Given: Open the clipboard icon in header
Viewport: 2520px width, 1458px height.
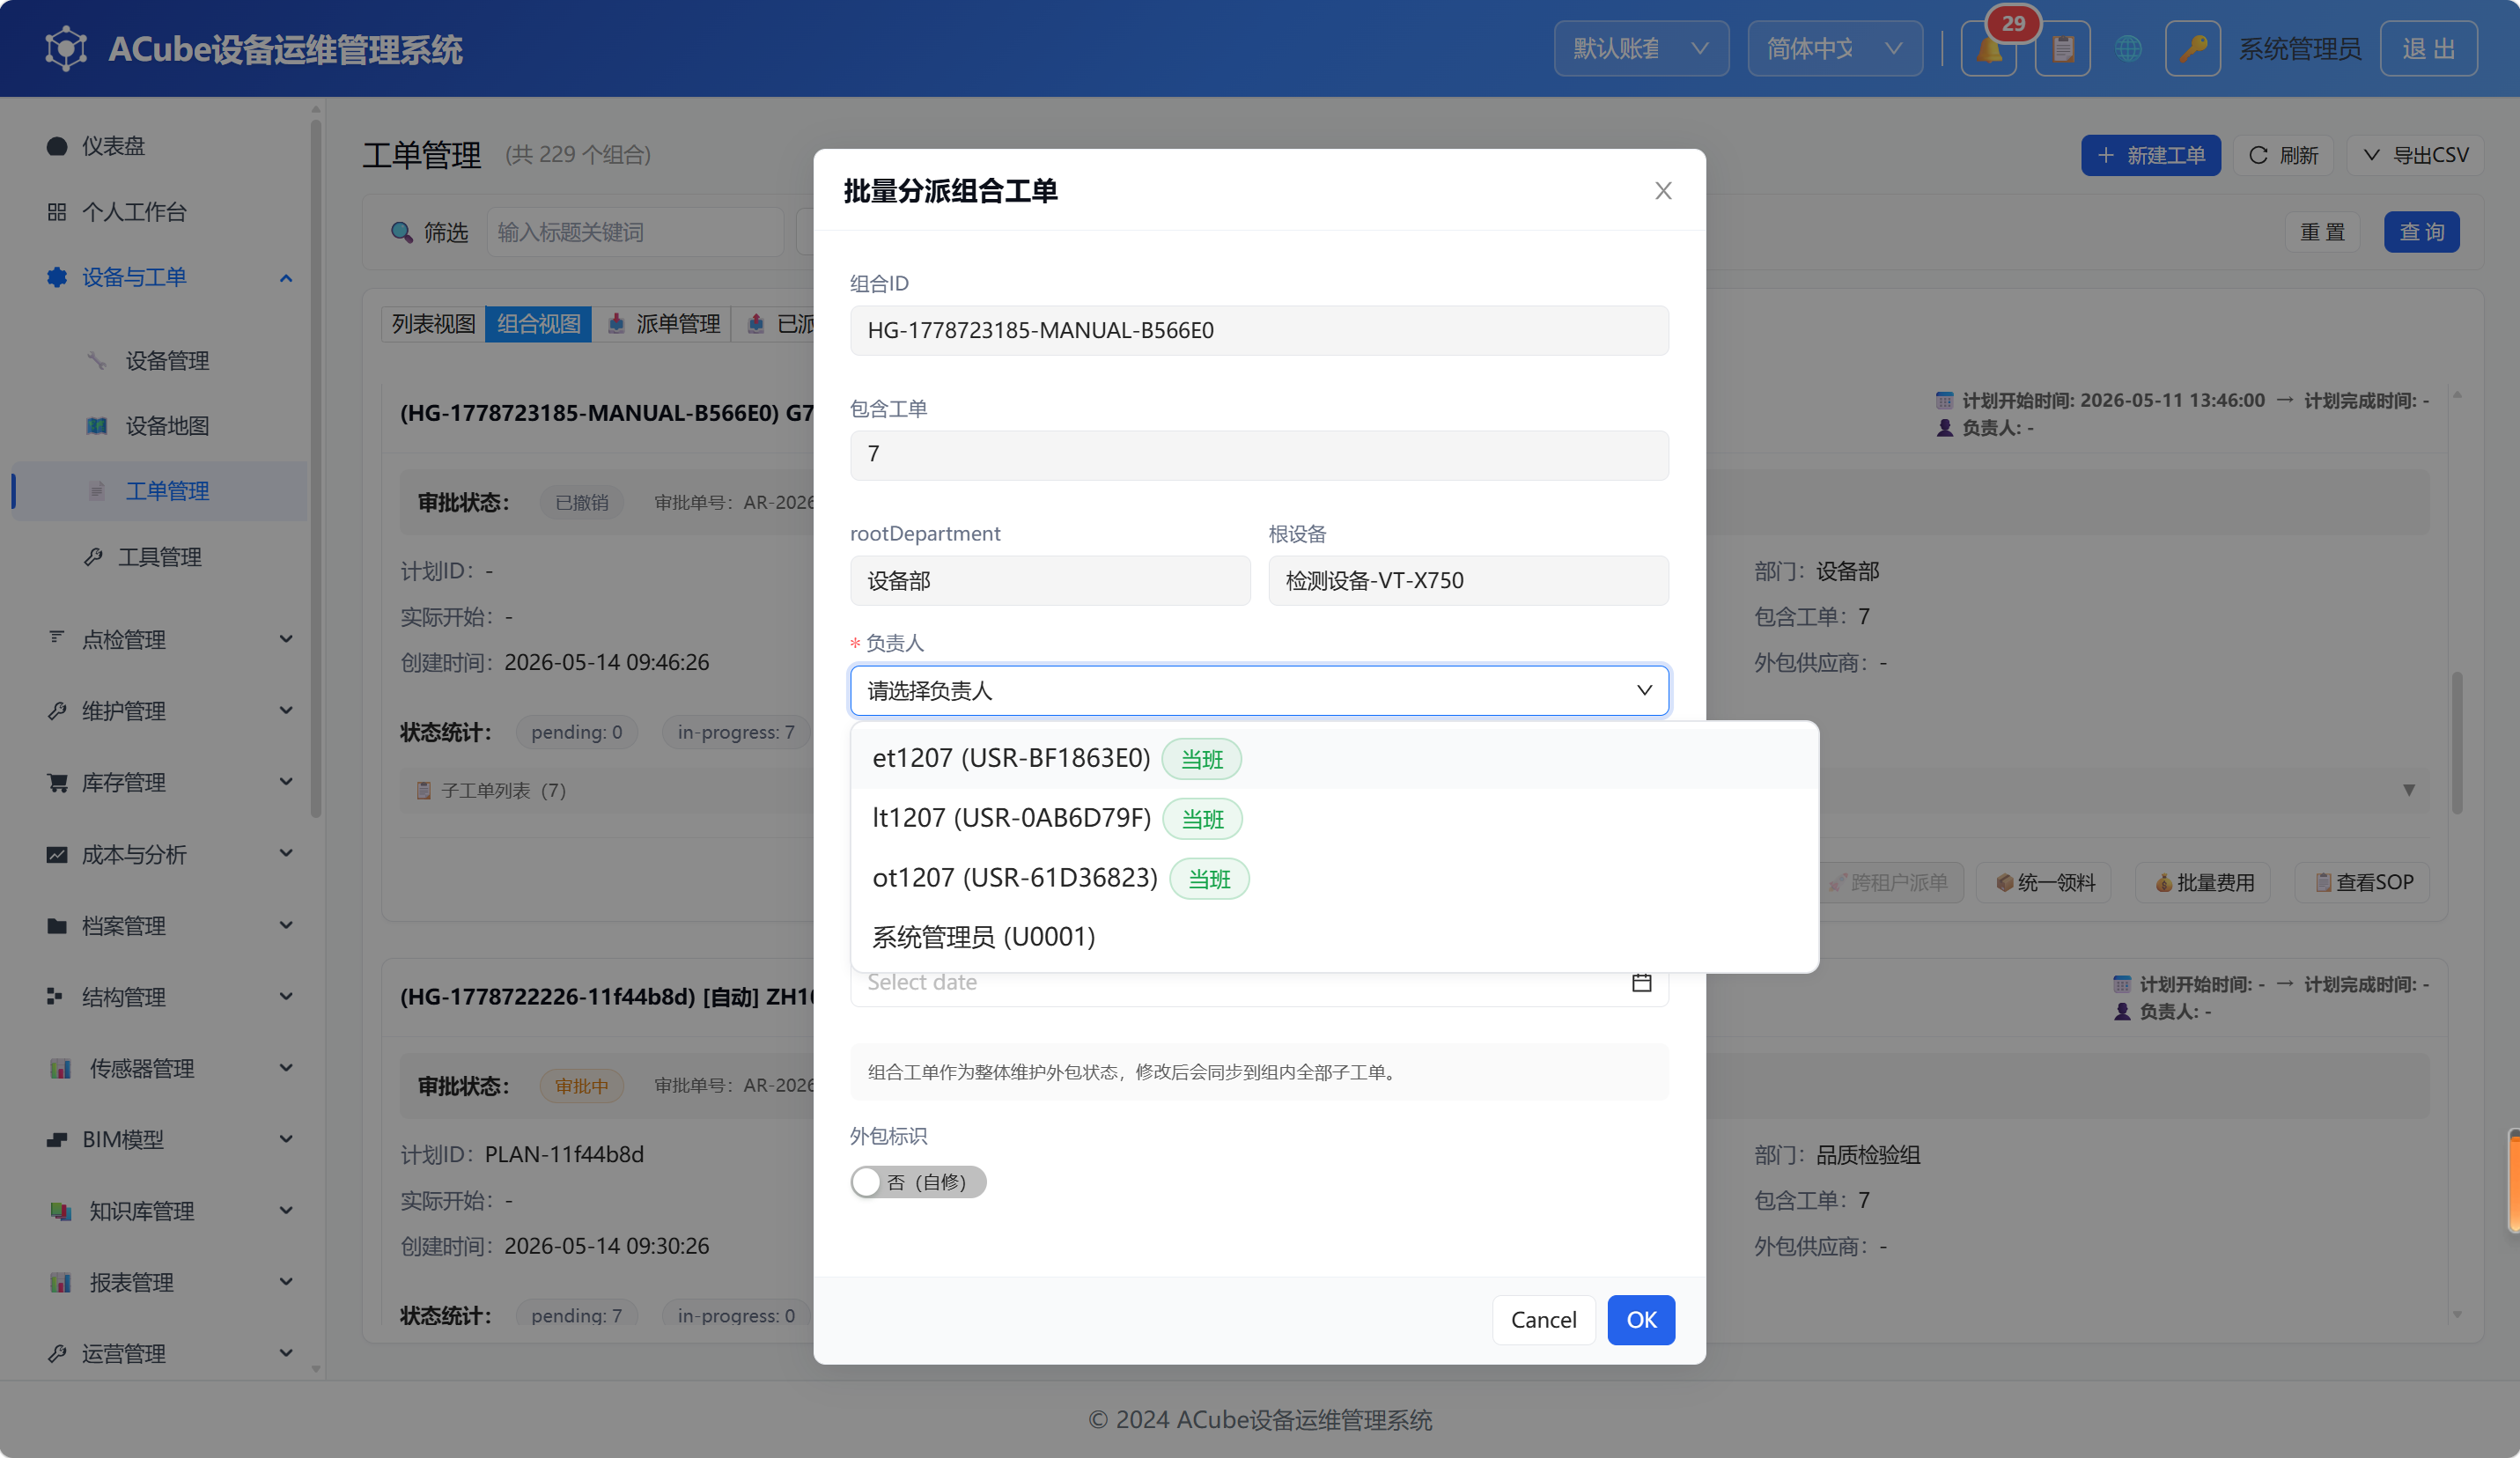Looking at the screenshot, I should coord(2062,49).
